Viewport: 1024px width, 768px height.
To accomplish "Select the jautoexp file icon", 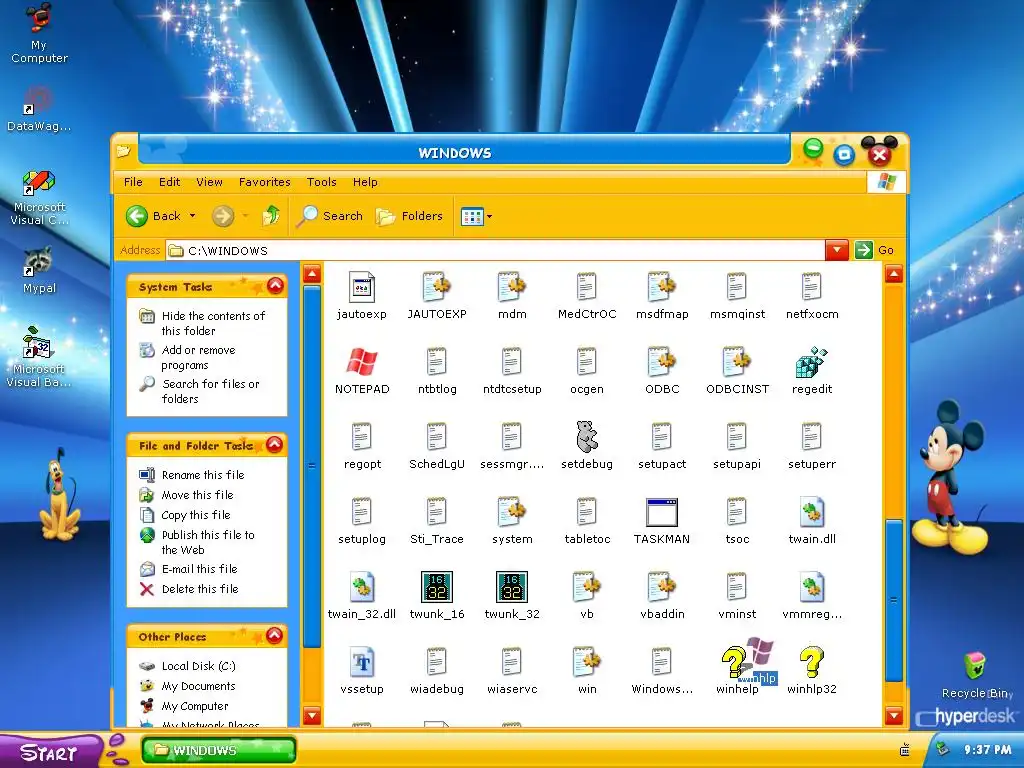I will coord(362,287).
